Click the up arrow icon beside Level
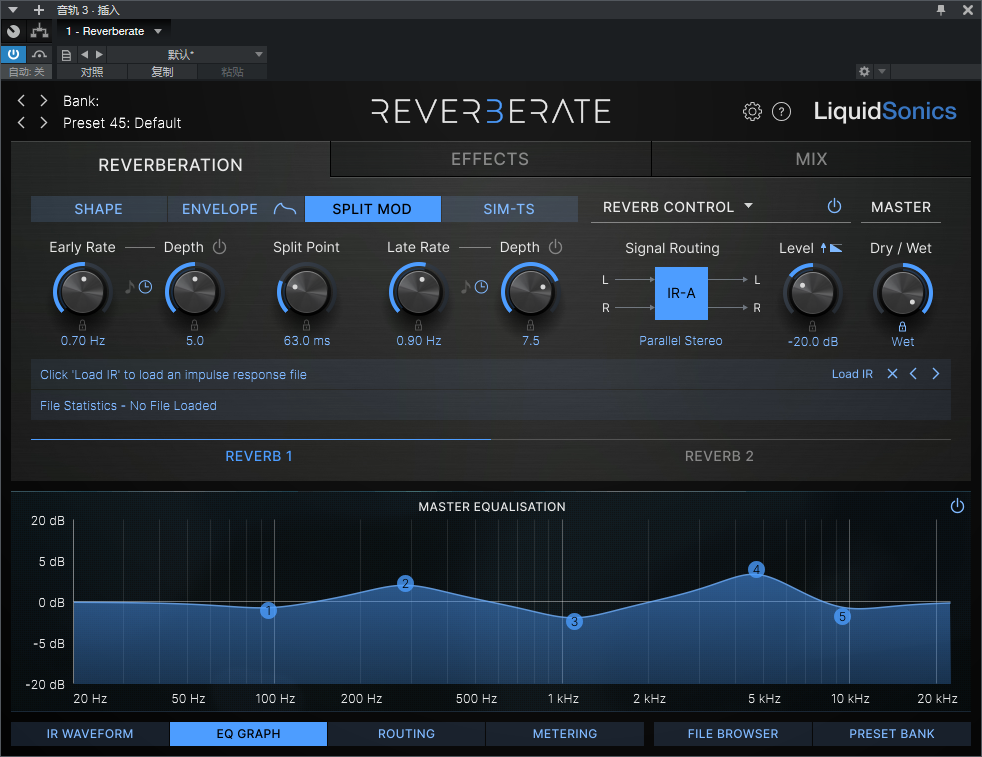Image resolution: width=982 pixels, height=757 pixels. [x=824, y=248]
